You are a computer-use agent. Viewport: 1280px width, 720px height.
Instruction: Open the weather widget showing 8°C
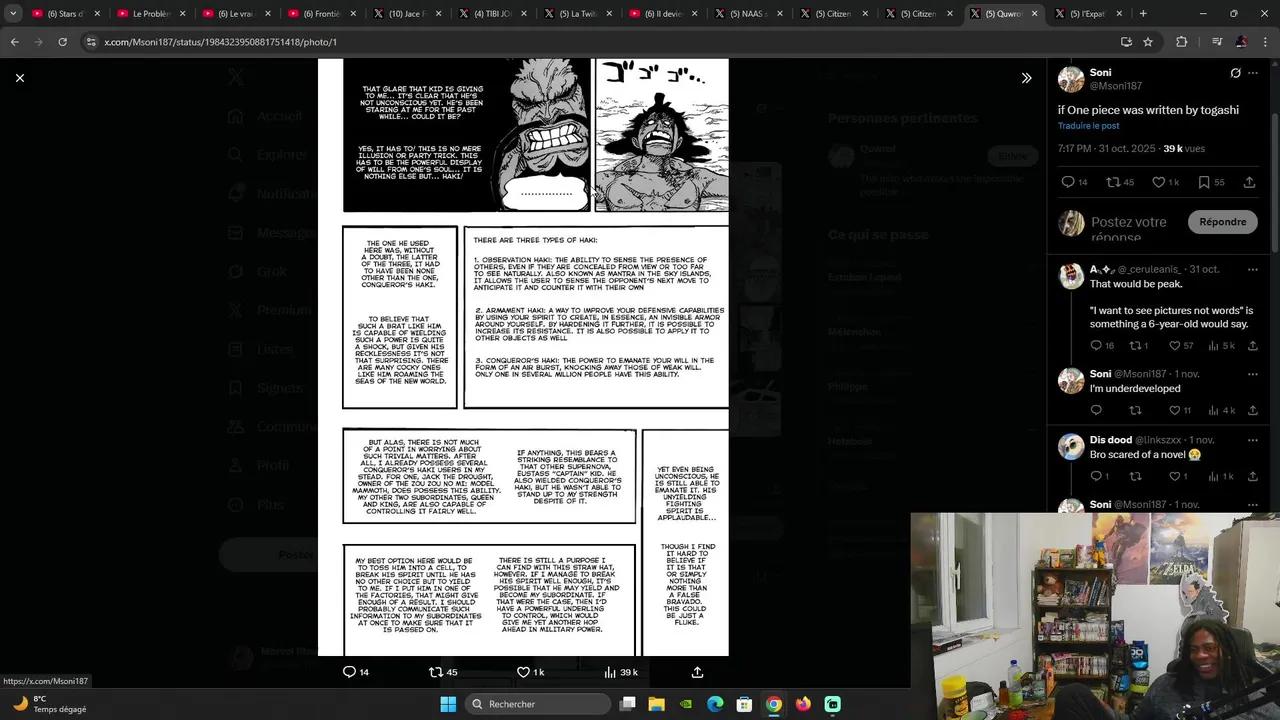[x=50, y=704]
